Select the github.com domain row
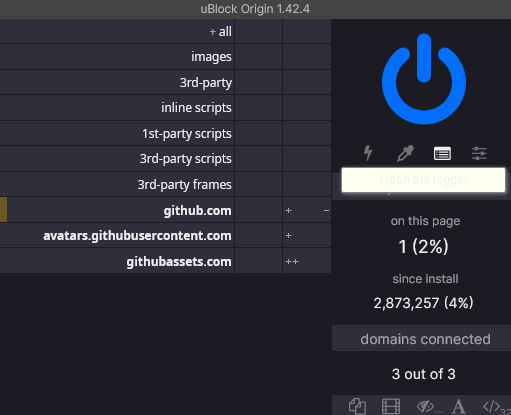511x415 pixels. point(117,210)
